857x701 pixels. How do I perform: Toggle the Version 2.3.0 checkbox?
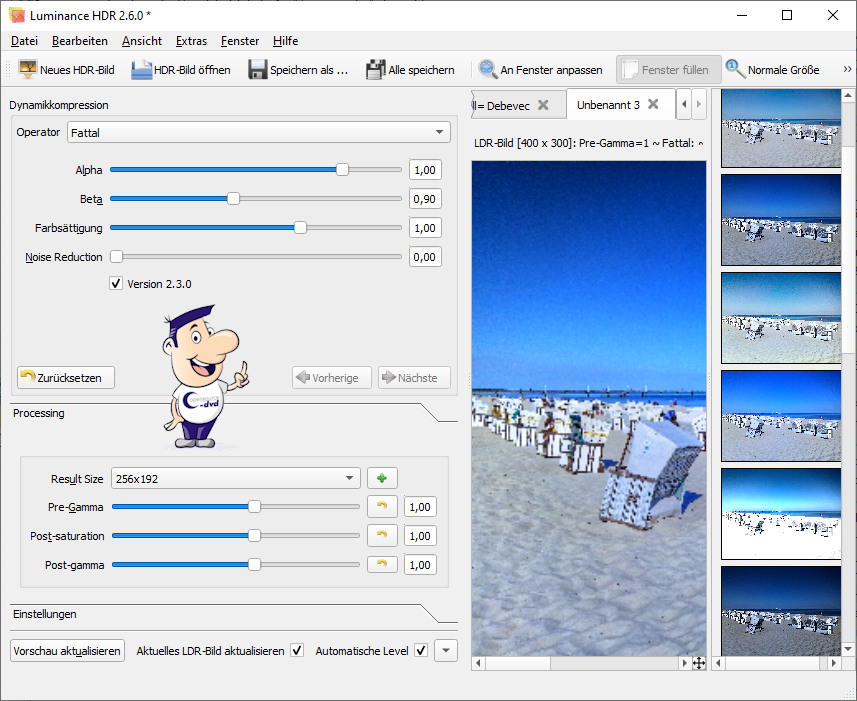pyautogui.click(x=117, y=284)
